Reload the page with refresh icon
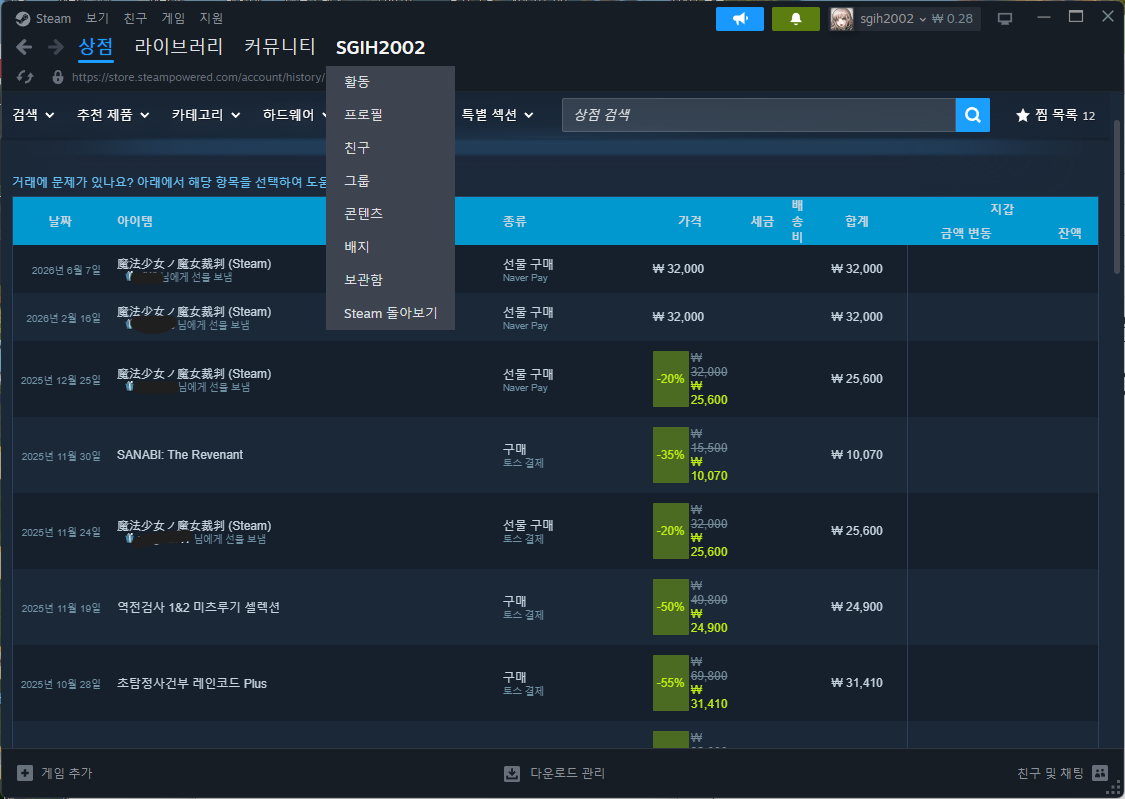This screenshot has height=799, width=1125. [25, 77]
